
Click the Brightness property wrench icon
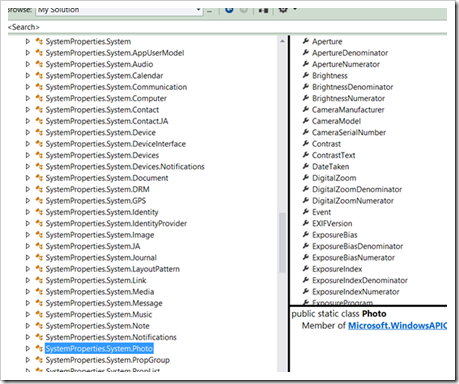[306, 75]
